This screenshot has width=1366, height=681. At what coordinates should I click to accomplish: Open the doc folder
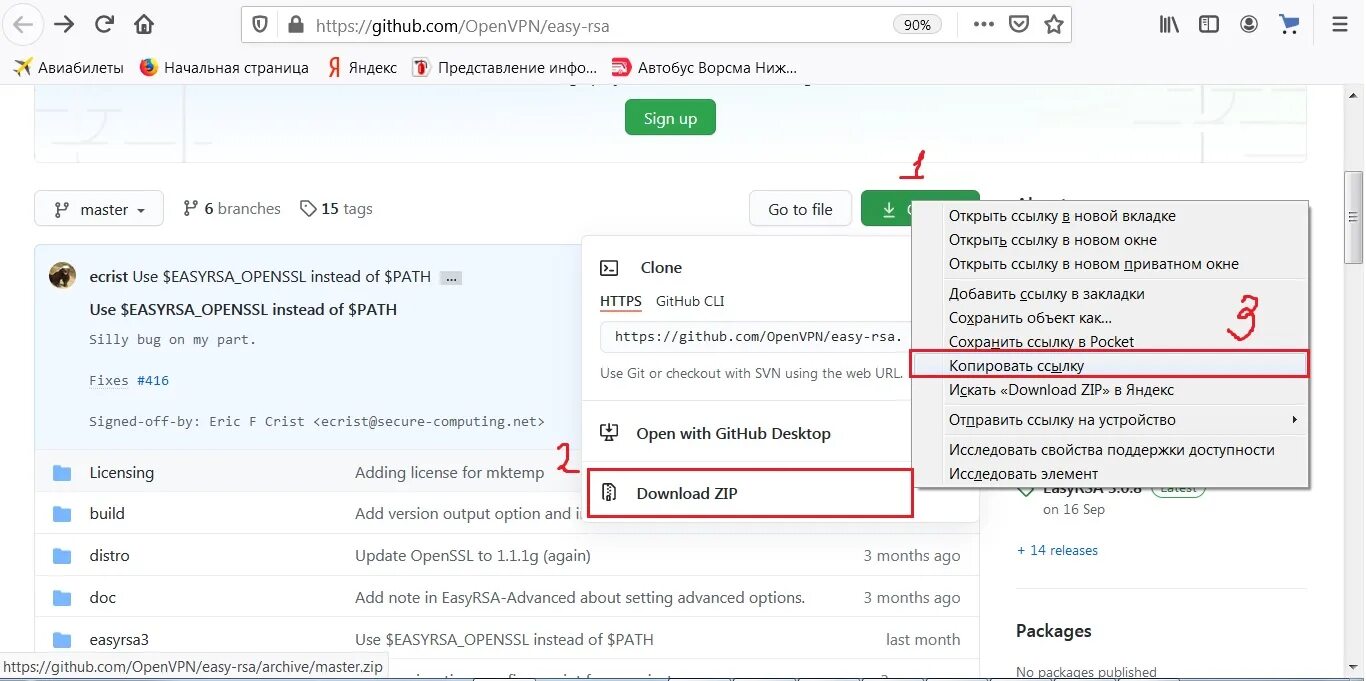point(102,597)
